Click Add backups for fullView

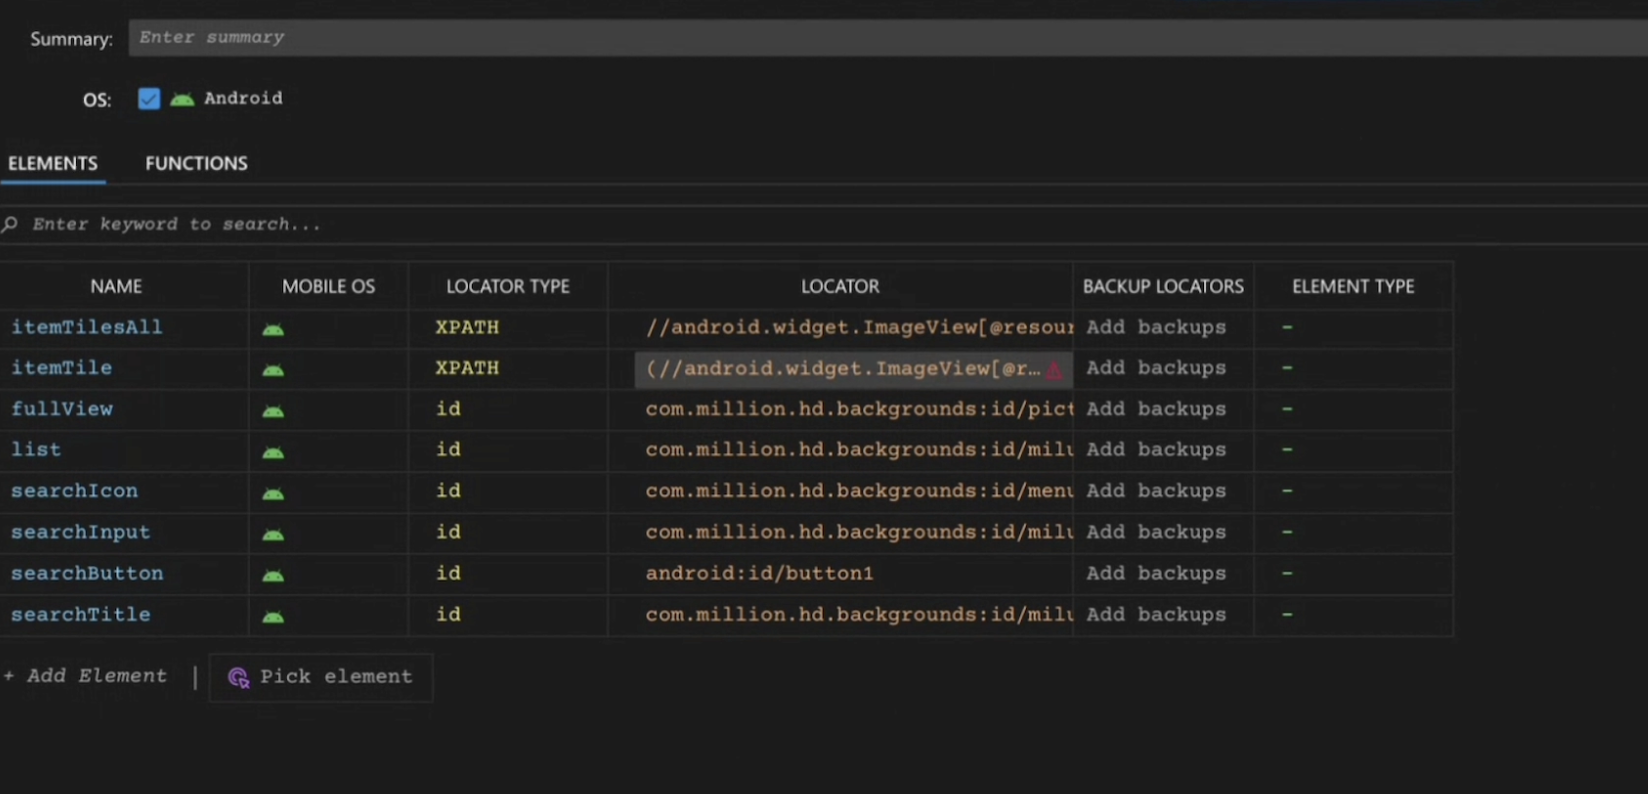1156,409
